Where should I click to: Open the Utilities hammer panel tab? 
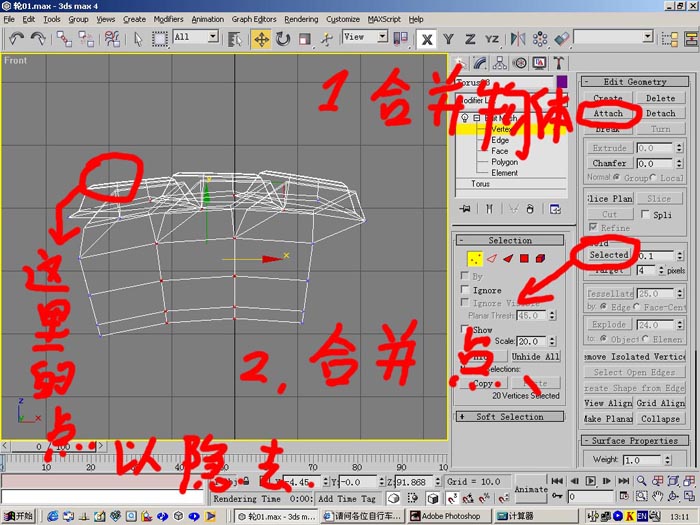point(559,63)
